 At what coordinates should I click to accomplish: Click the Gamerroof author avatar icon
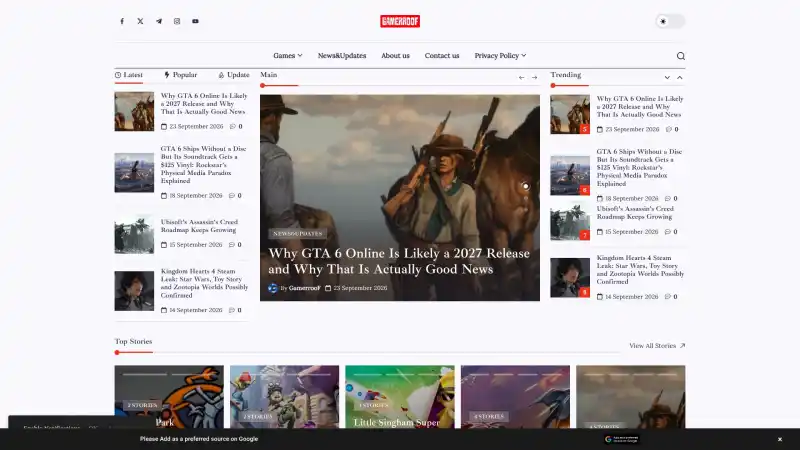tap(273, 288)
